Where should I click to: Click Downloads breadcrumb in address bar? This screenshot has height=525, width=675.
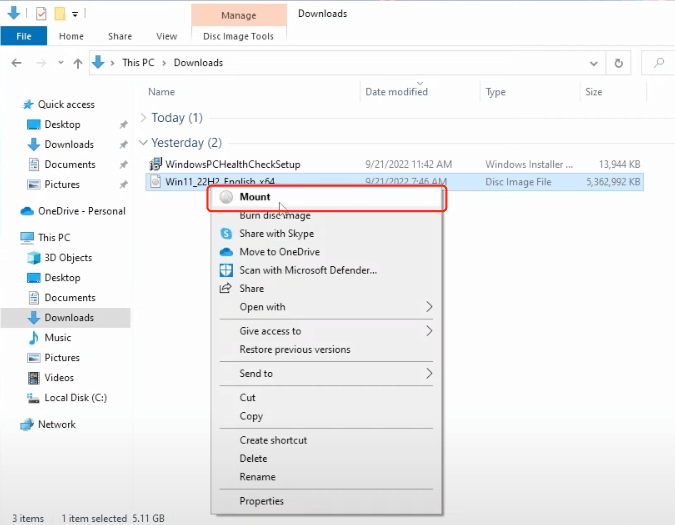point(198,63)
